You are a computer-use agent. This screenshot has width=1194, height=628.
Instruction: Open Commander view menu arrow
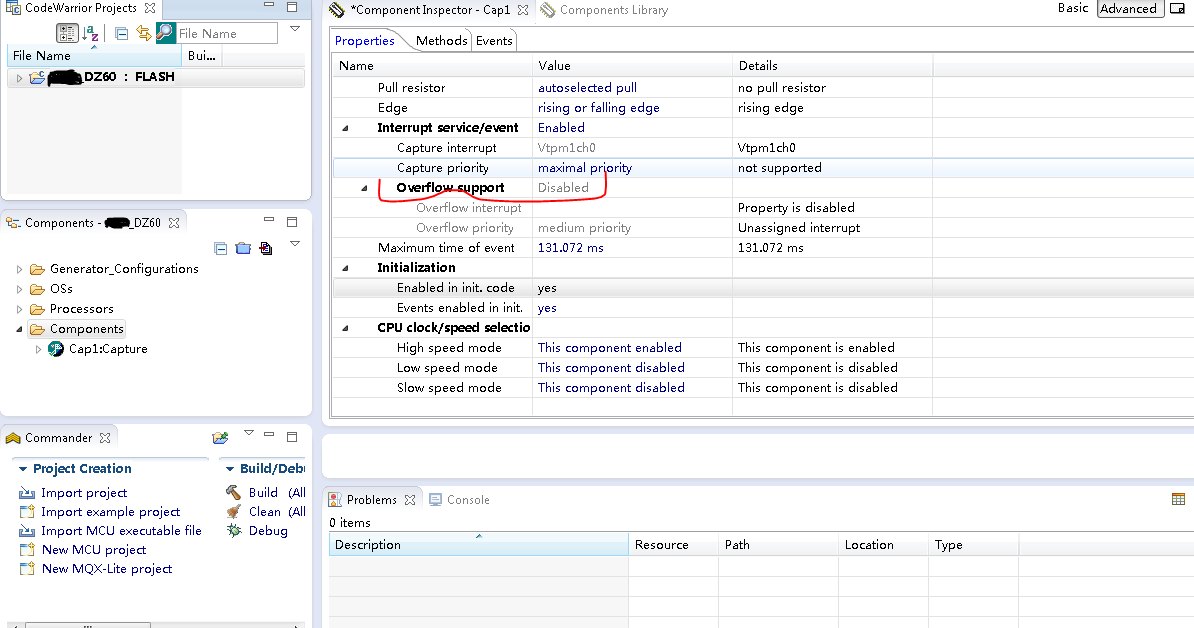click(248, 433)
